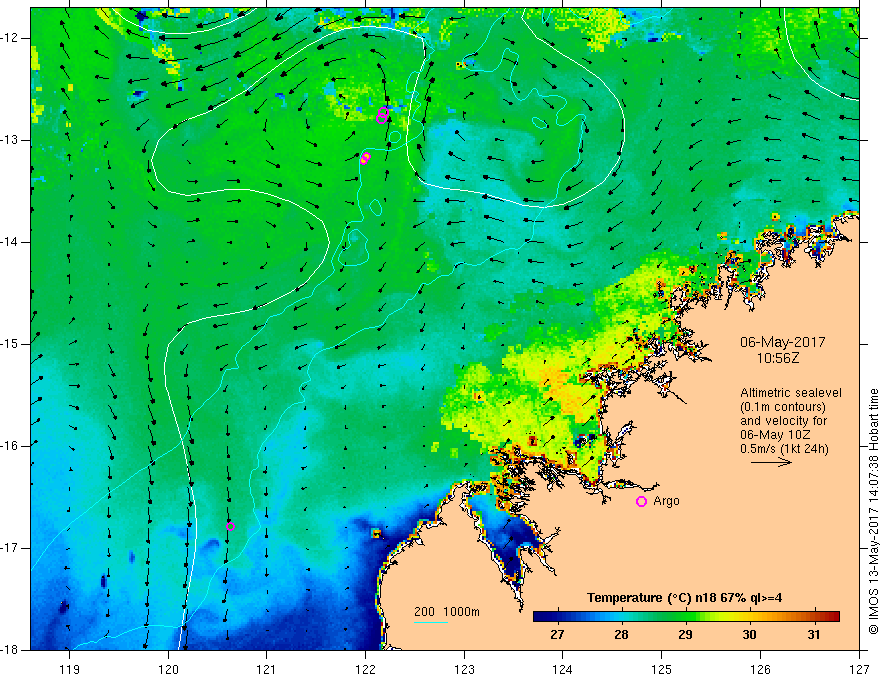880x680 pixels.
Task: Click the longitude label 126
Action: [x=760, y=669]
